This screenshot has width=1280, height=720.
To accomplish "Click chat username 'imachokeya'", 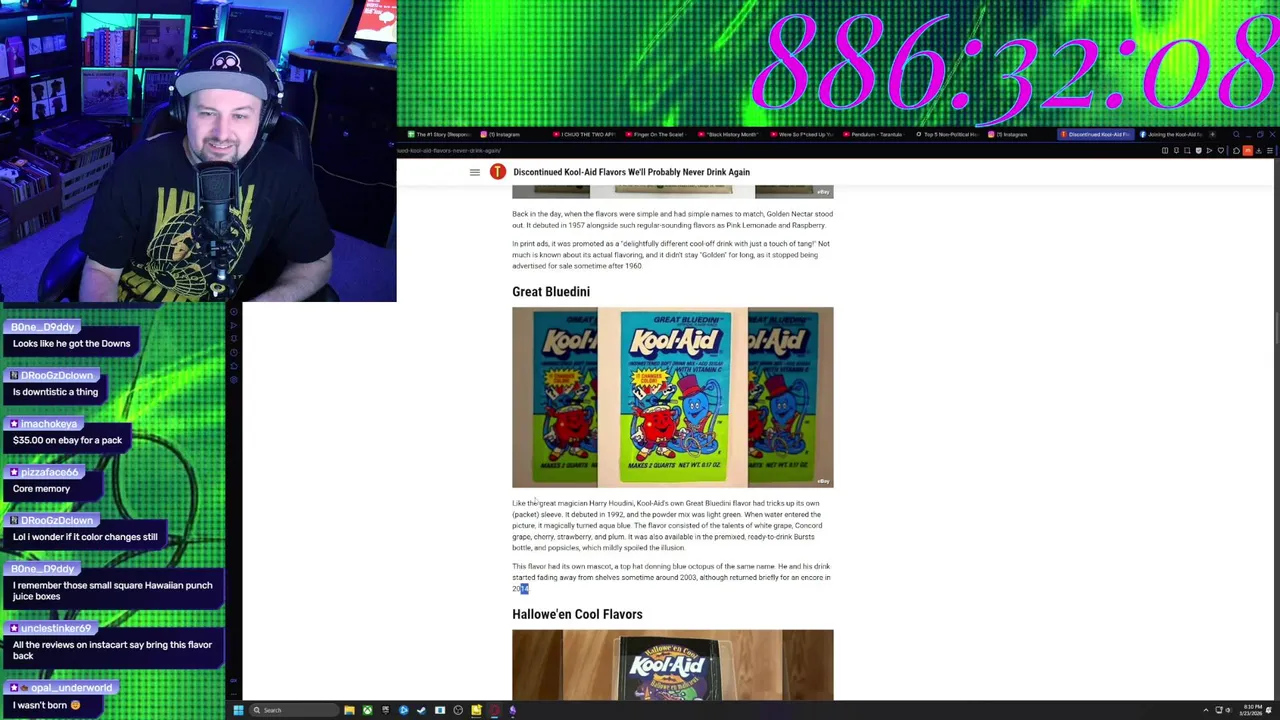I will pyautogui.click(x=49, y=424).
